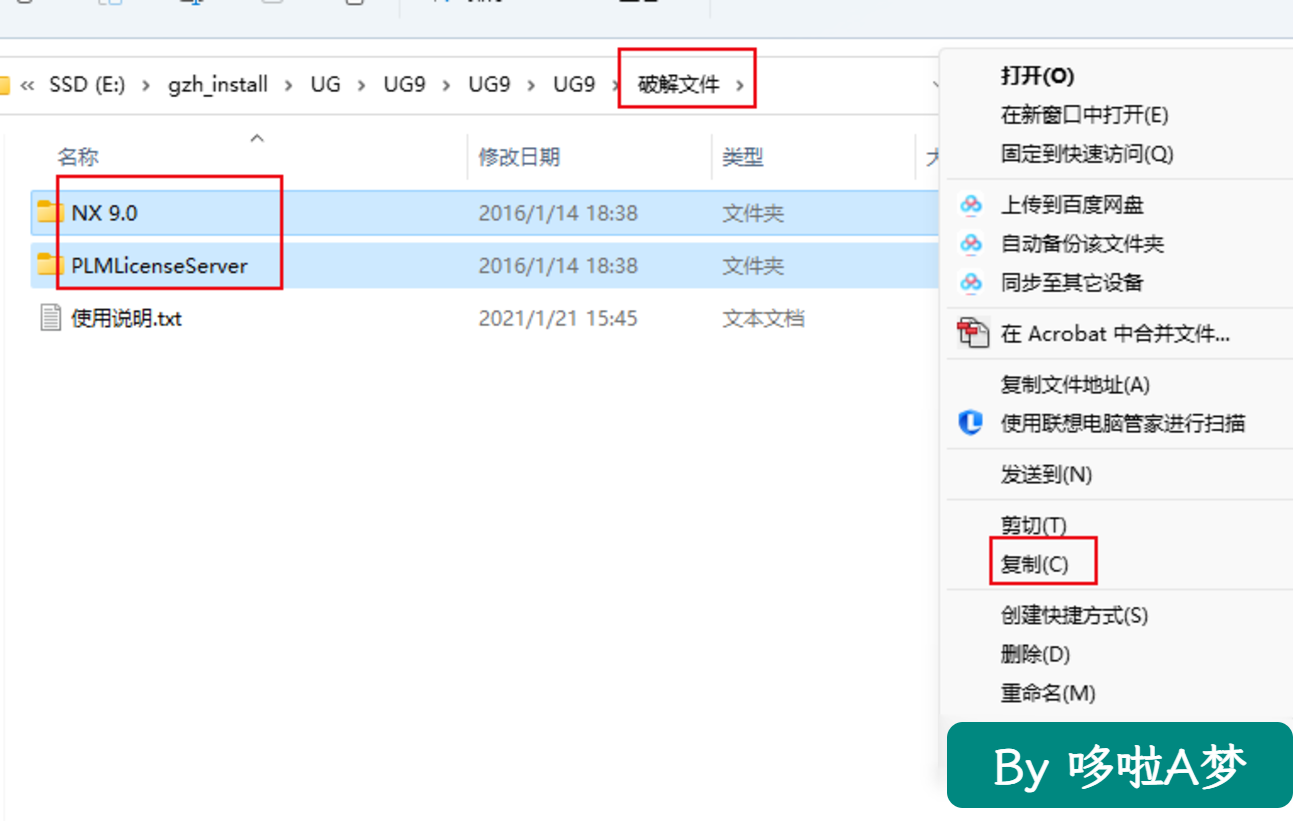Choose 剪切(T) in the context menu
The image size is (1293, 821).
[x=1033, y=525]
